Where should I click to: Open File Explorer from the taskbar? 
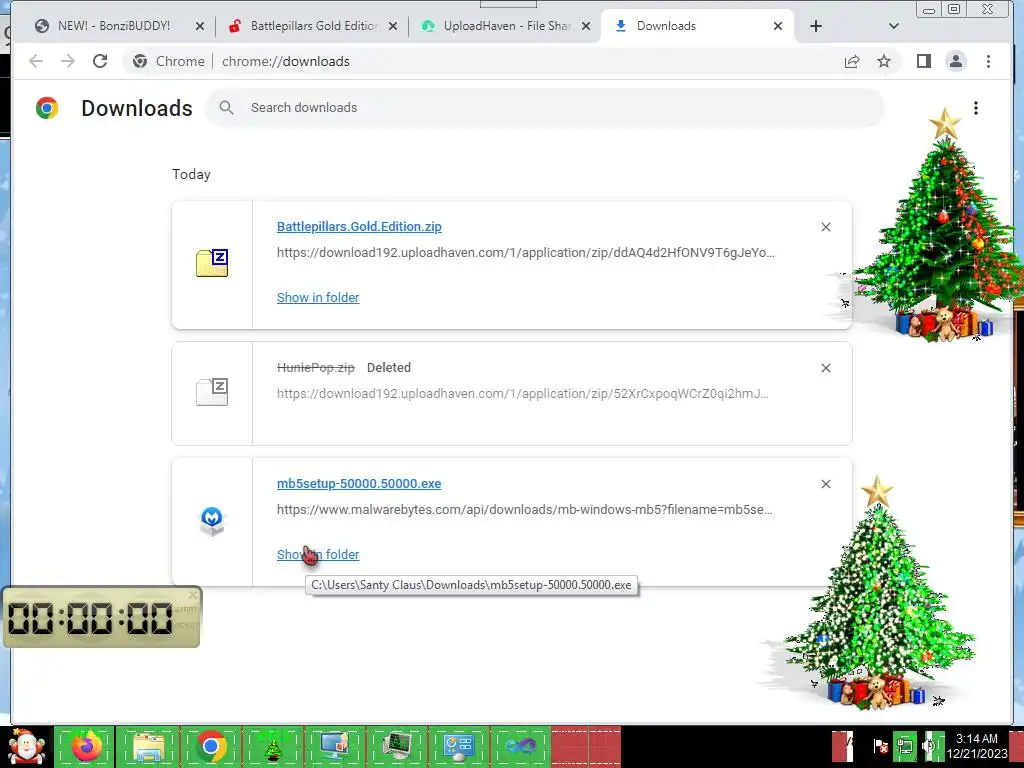148,746
